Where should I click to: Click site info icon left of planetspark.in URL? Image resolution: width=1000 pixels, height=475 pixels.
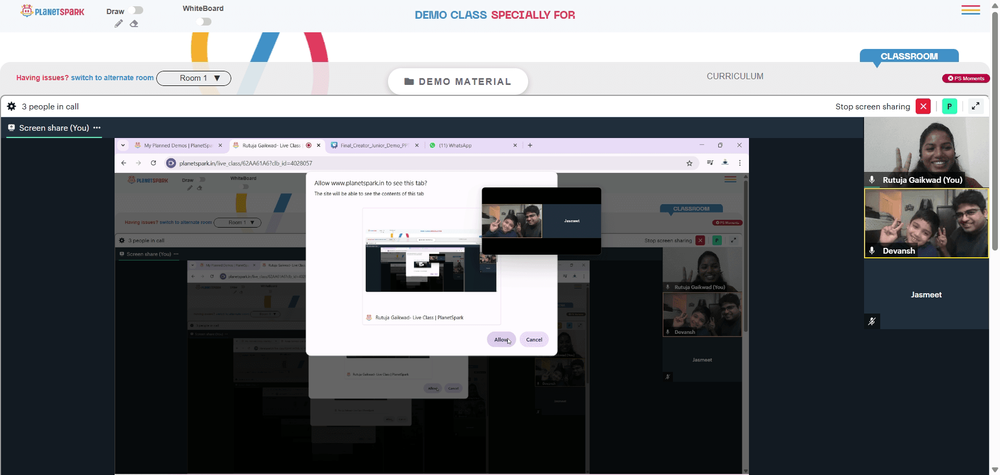tap(171, 163)
